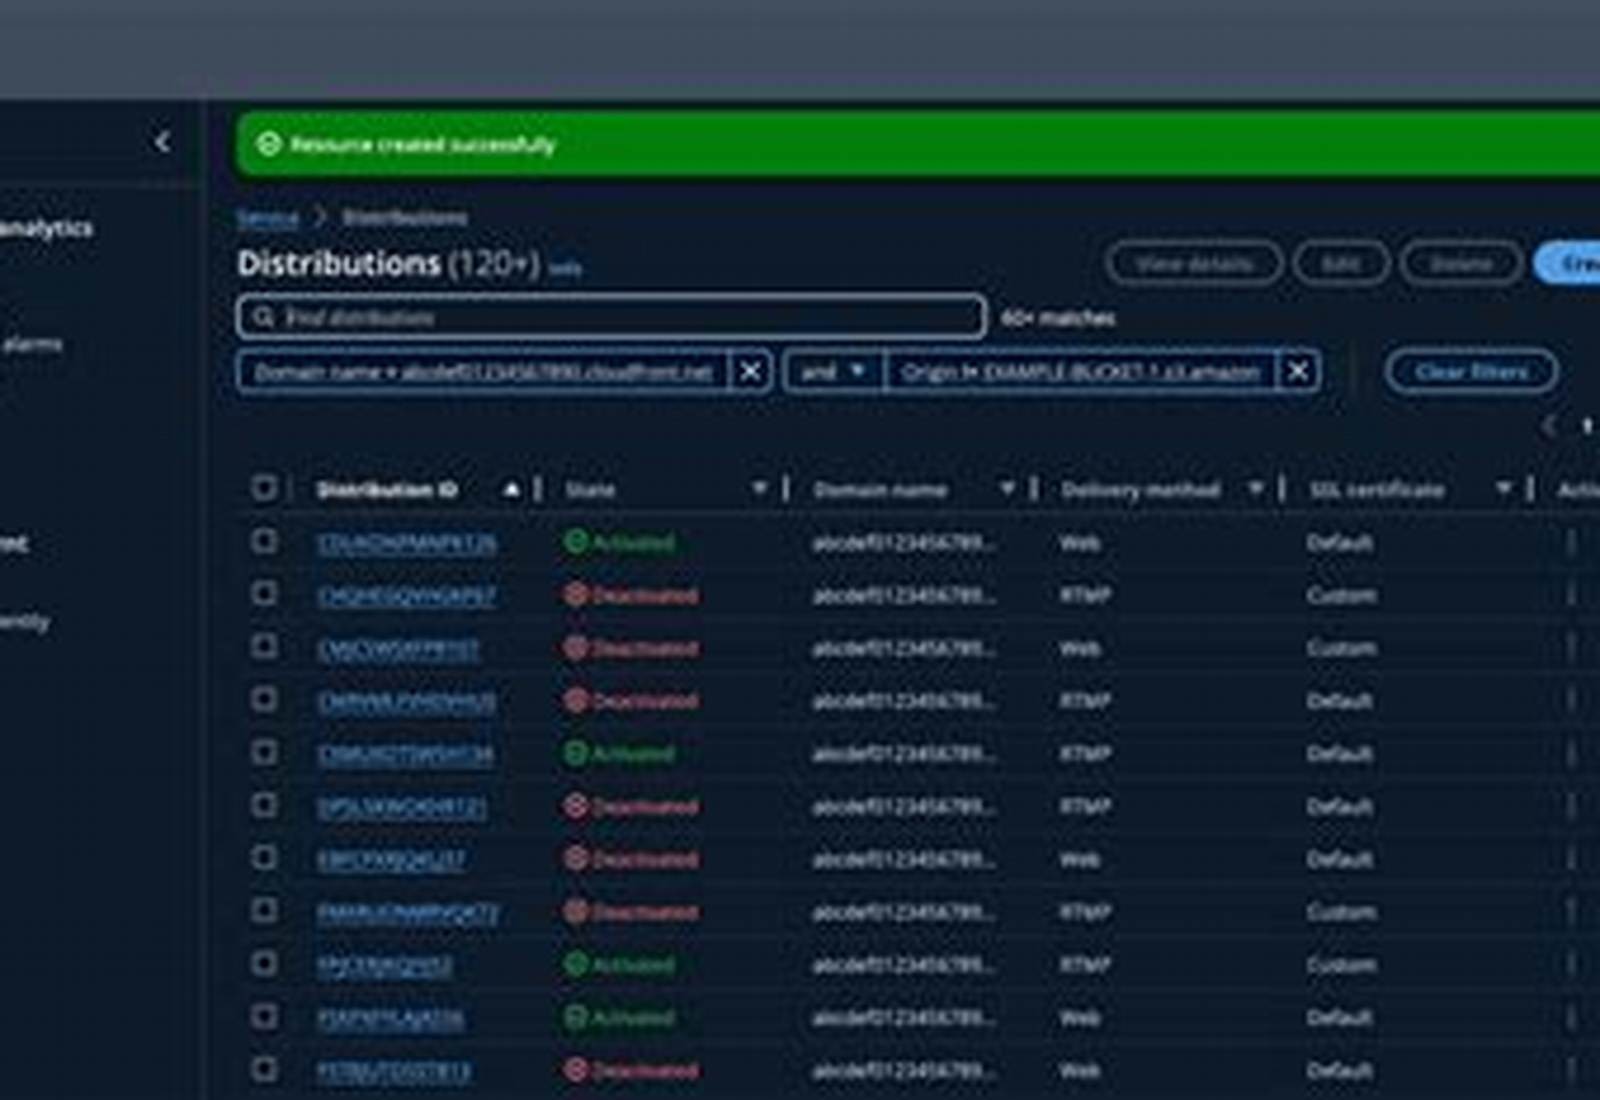Click the search magnifier icon in Find distributions

[x=263, y=317]
